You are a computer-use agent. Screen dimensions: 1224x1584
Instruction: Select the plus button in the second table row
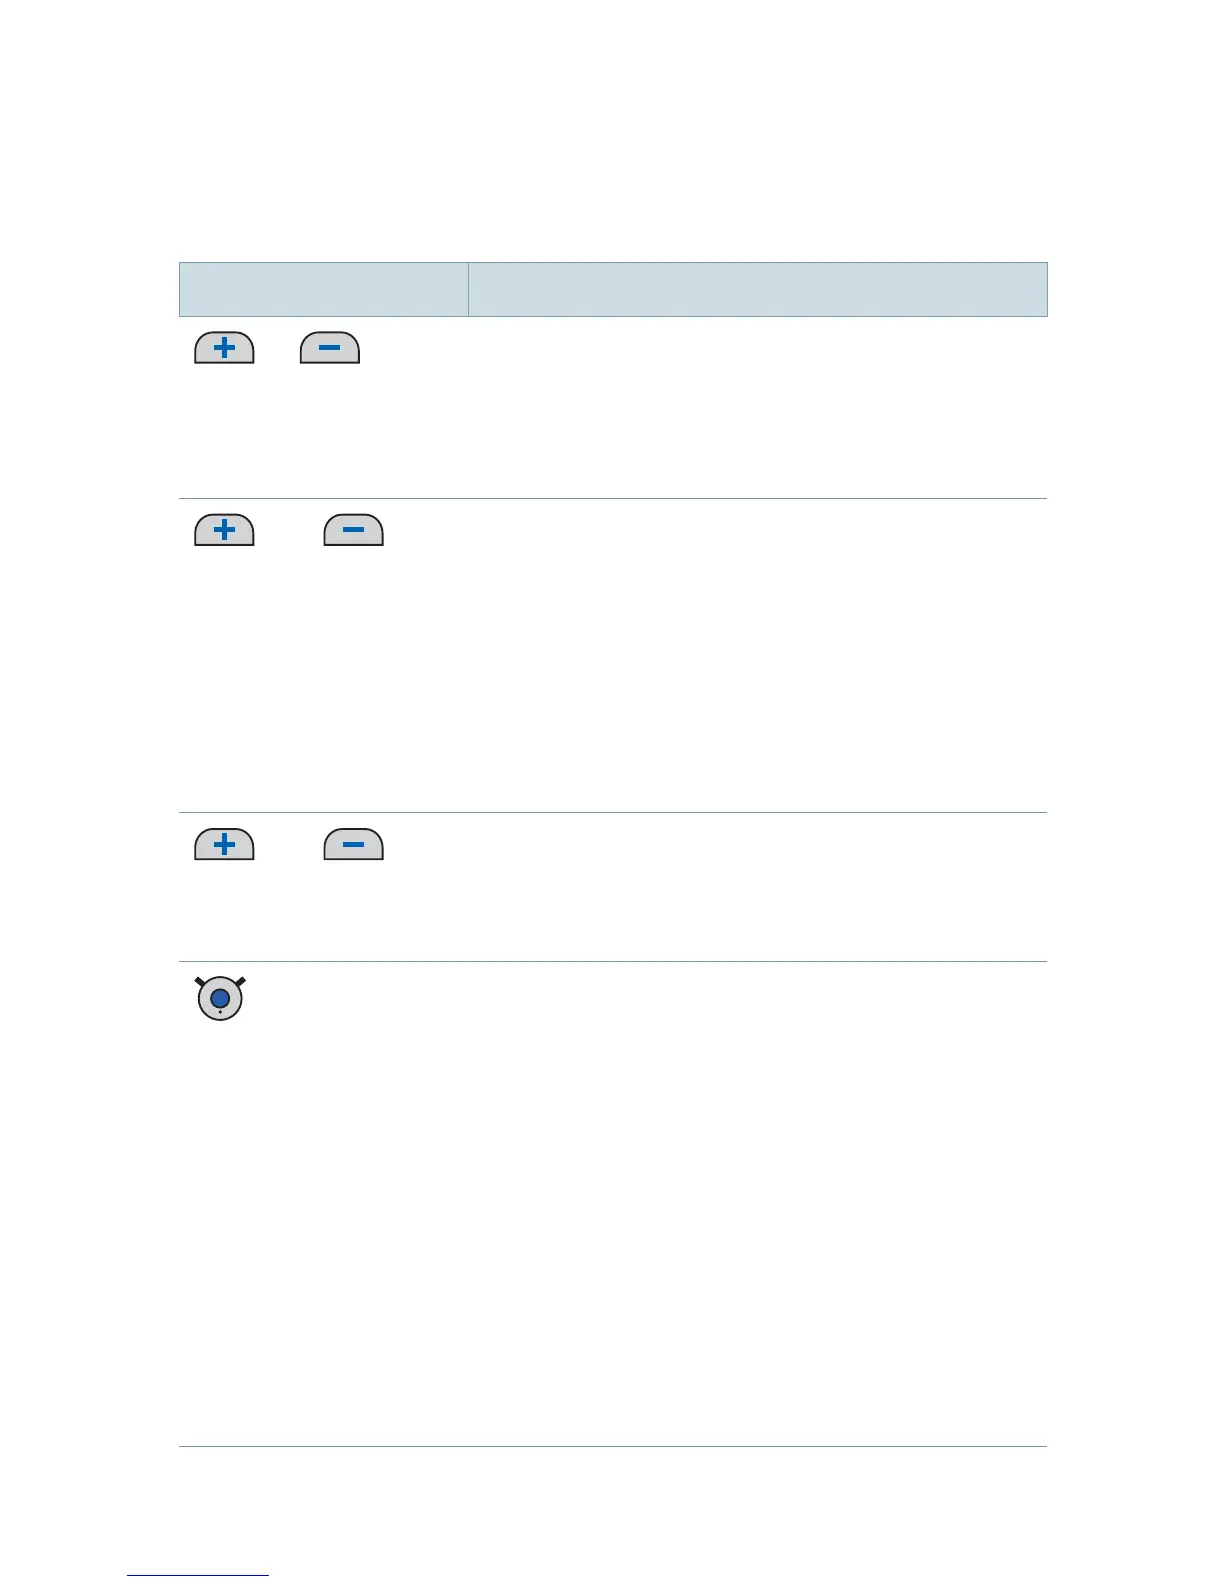[x=224, y=530]
